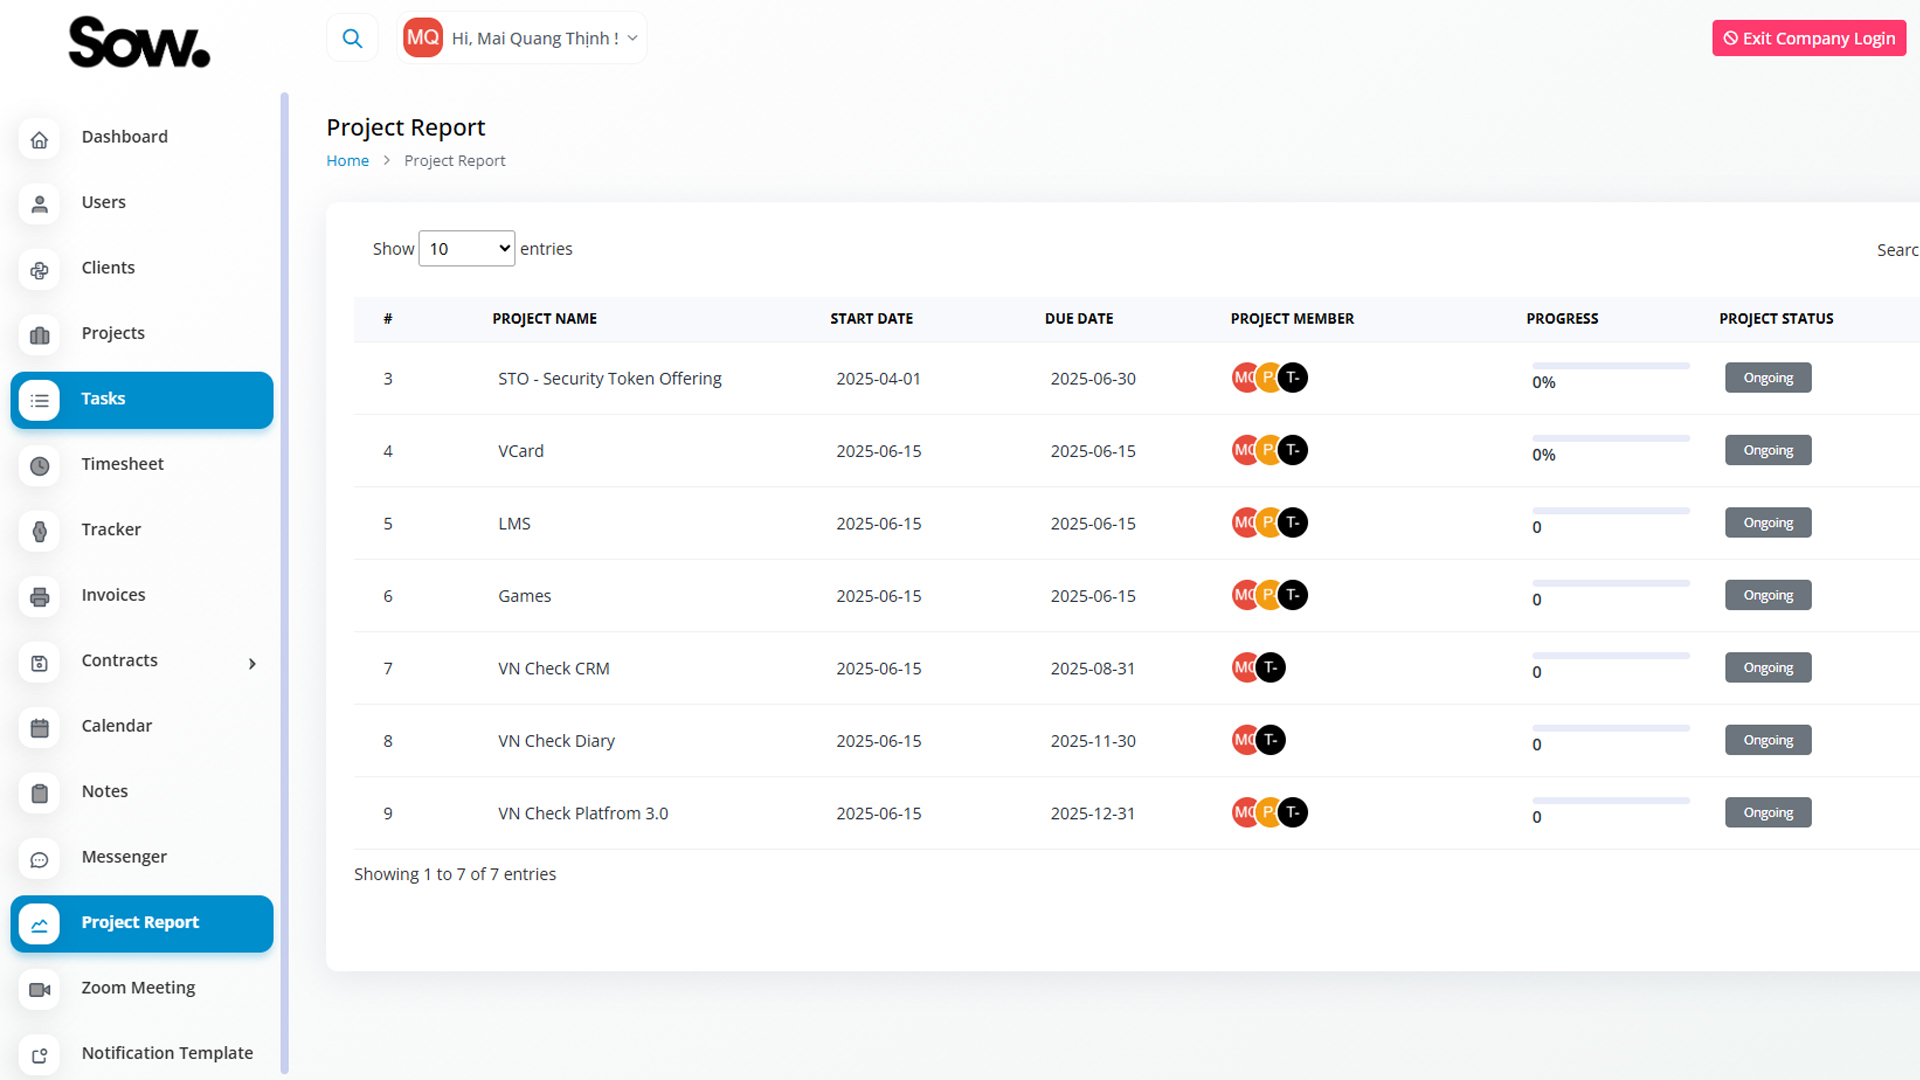Open the Timesheet clock icon

click(x=40, y=465)
